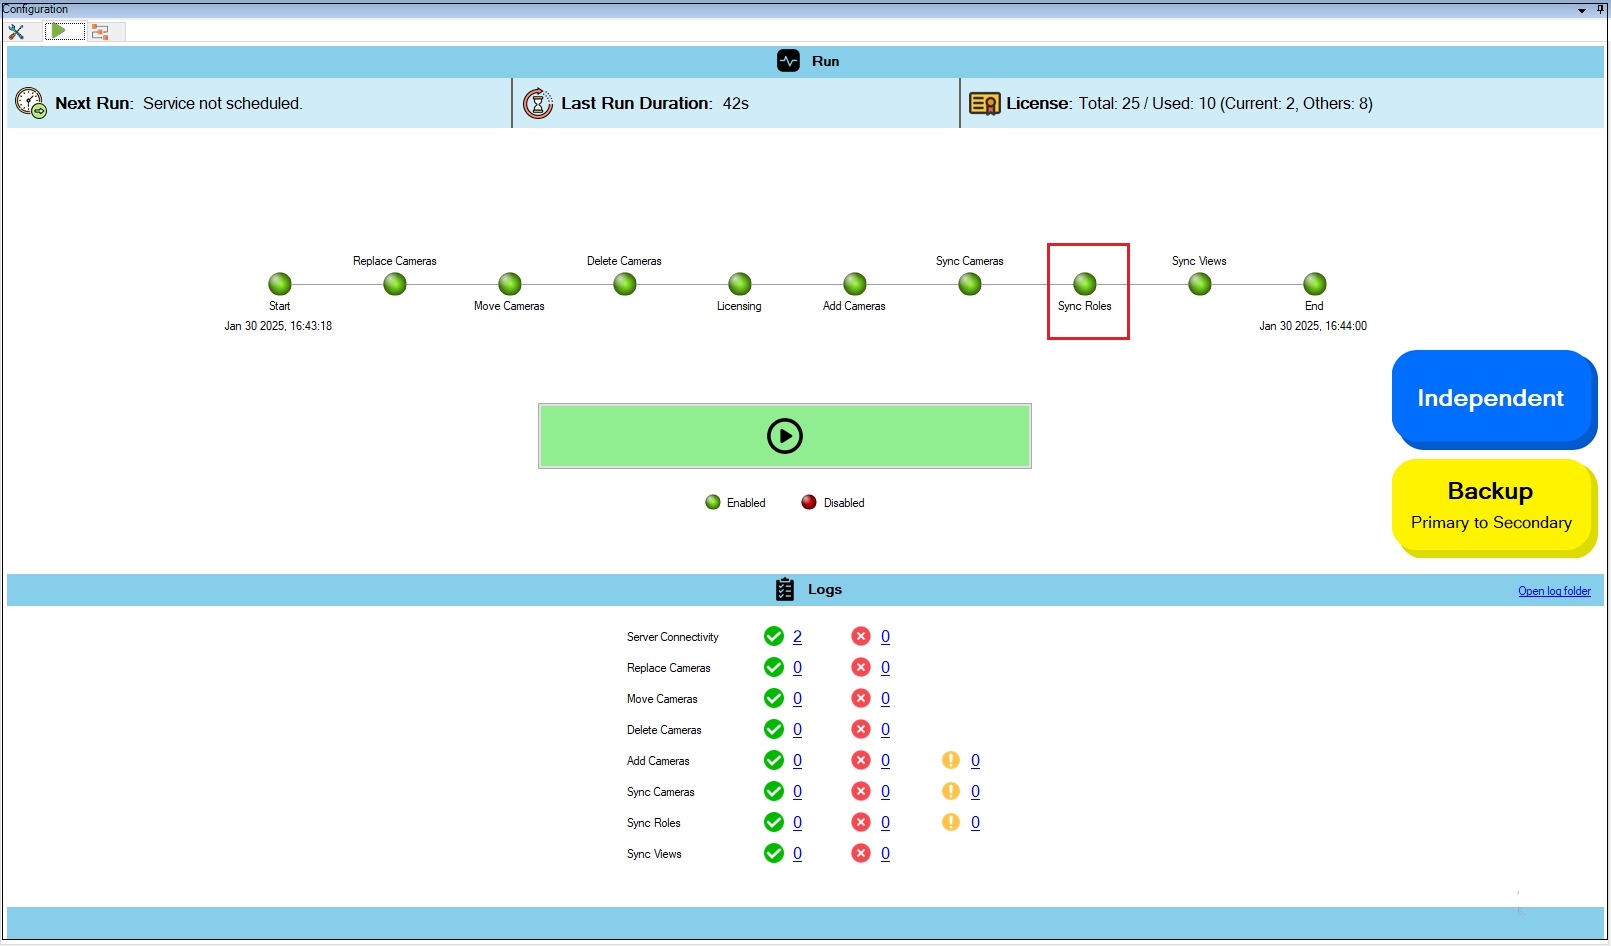
Task: Open the wrench and screwdriver settings tab
Action: tap(17, 32)
